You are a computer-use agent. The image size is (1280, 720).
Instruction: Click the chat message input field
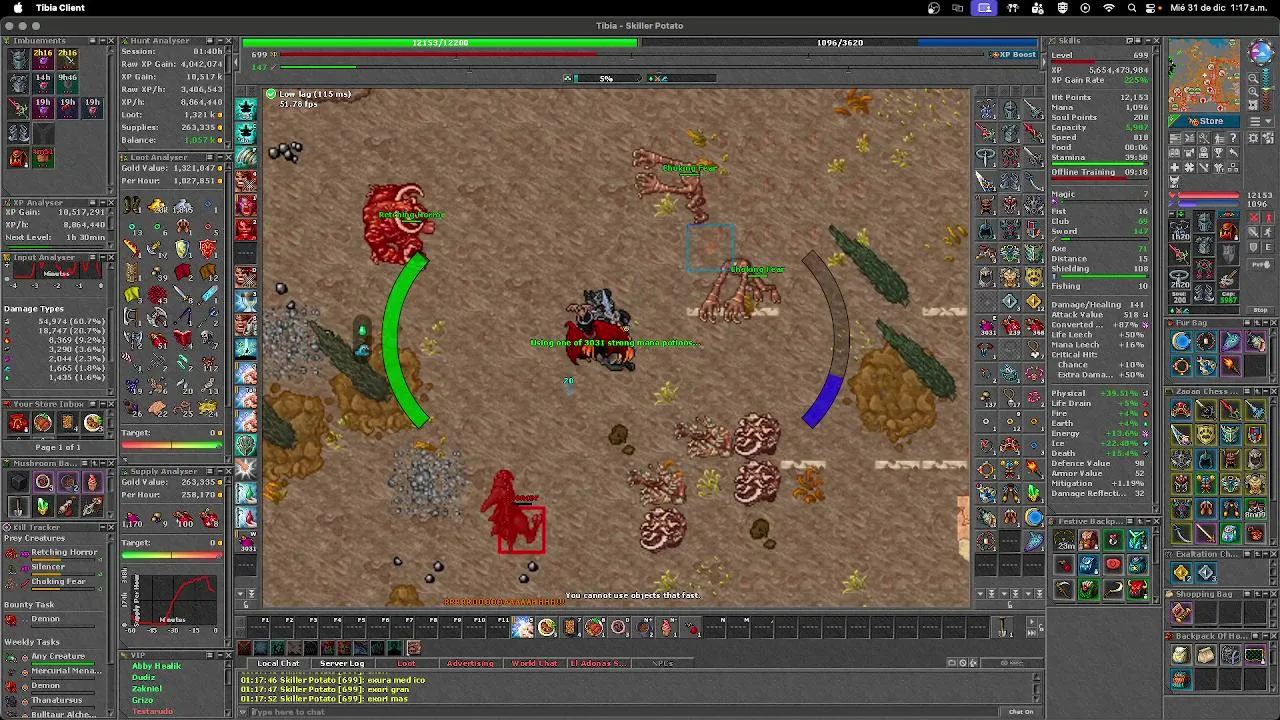click(x=624, y=711)
